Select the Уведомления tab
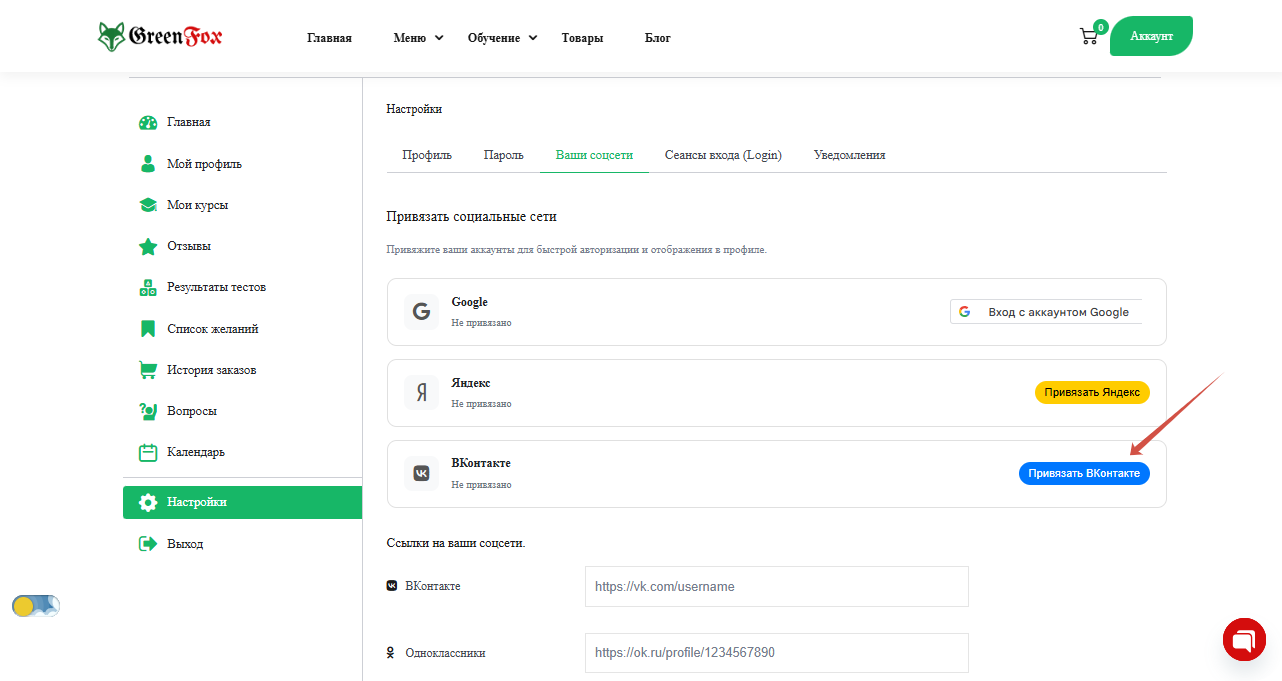 coord(849,155)
